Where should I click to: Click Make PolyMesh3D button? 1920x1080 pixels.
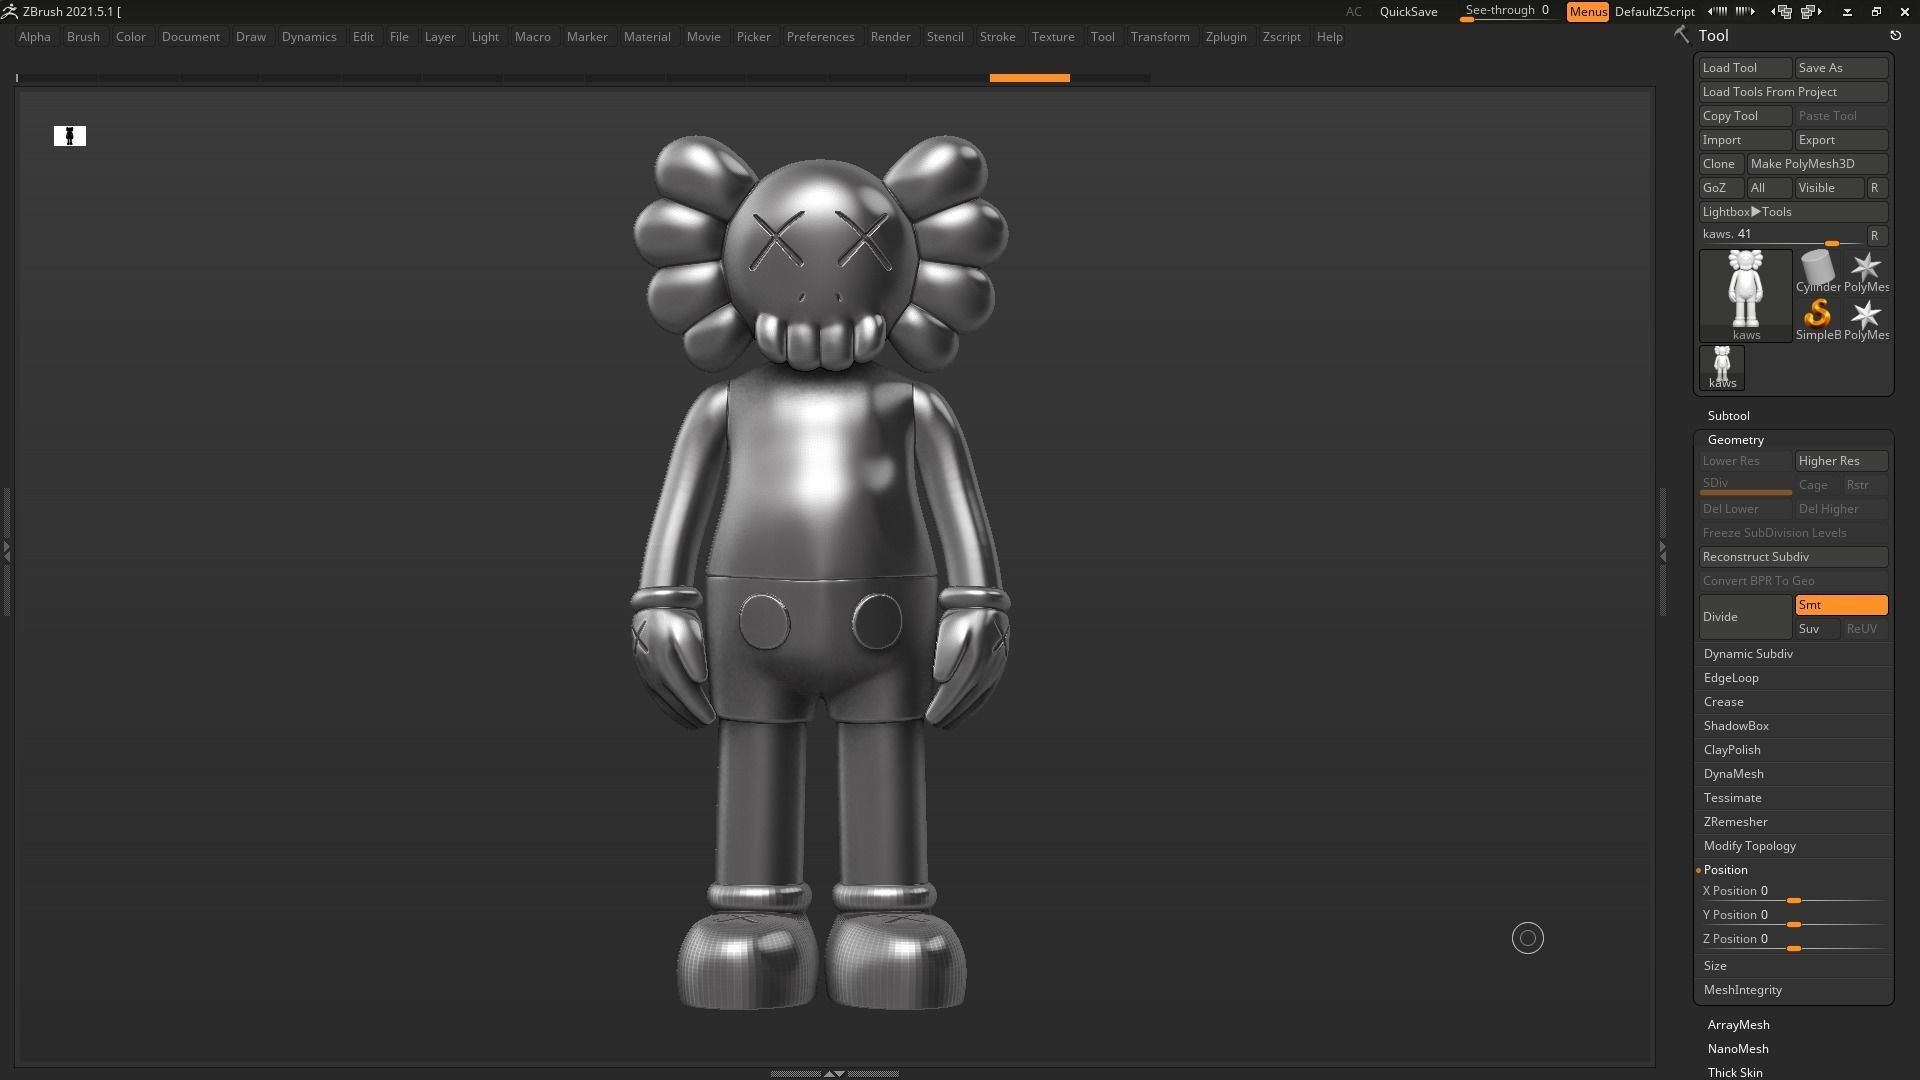tap(1817, 164)
